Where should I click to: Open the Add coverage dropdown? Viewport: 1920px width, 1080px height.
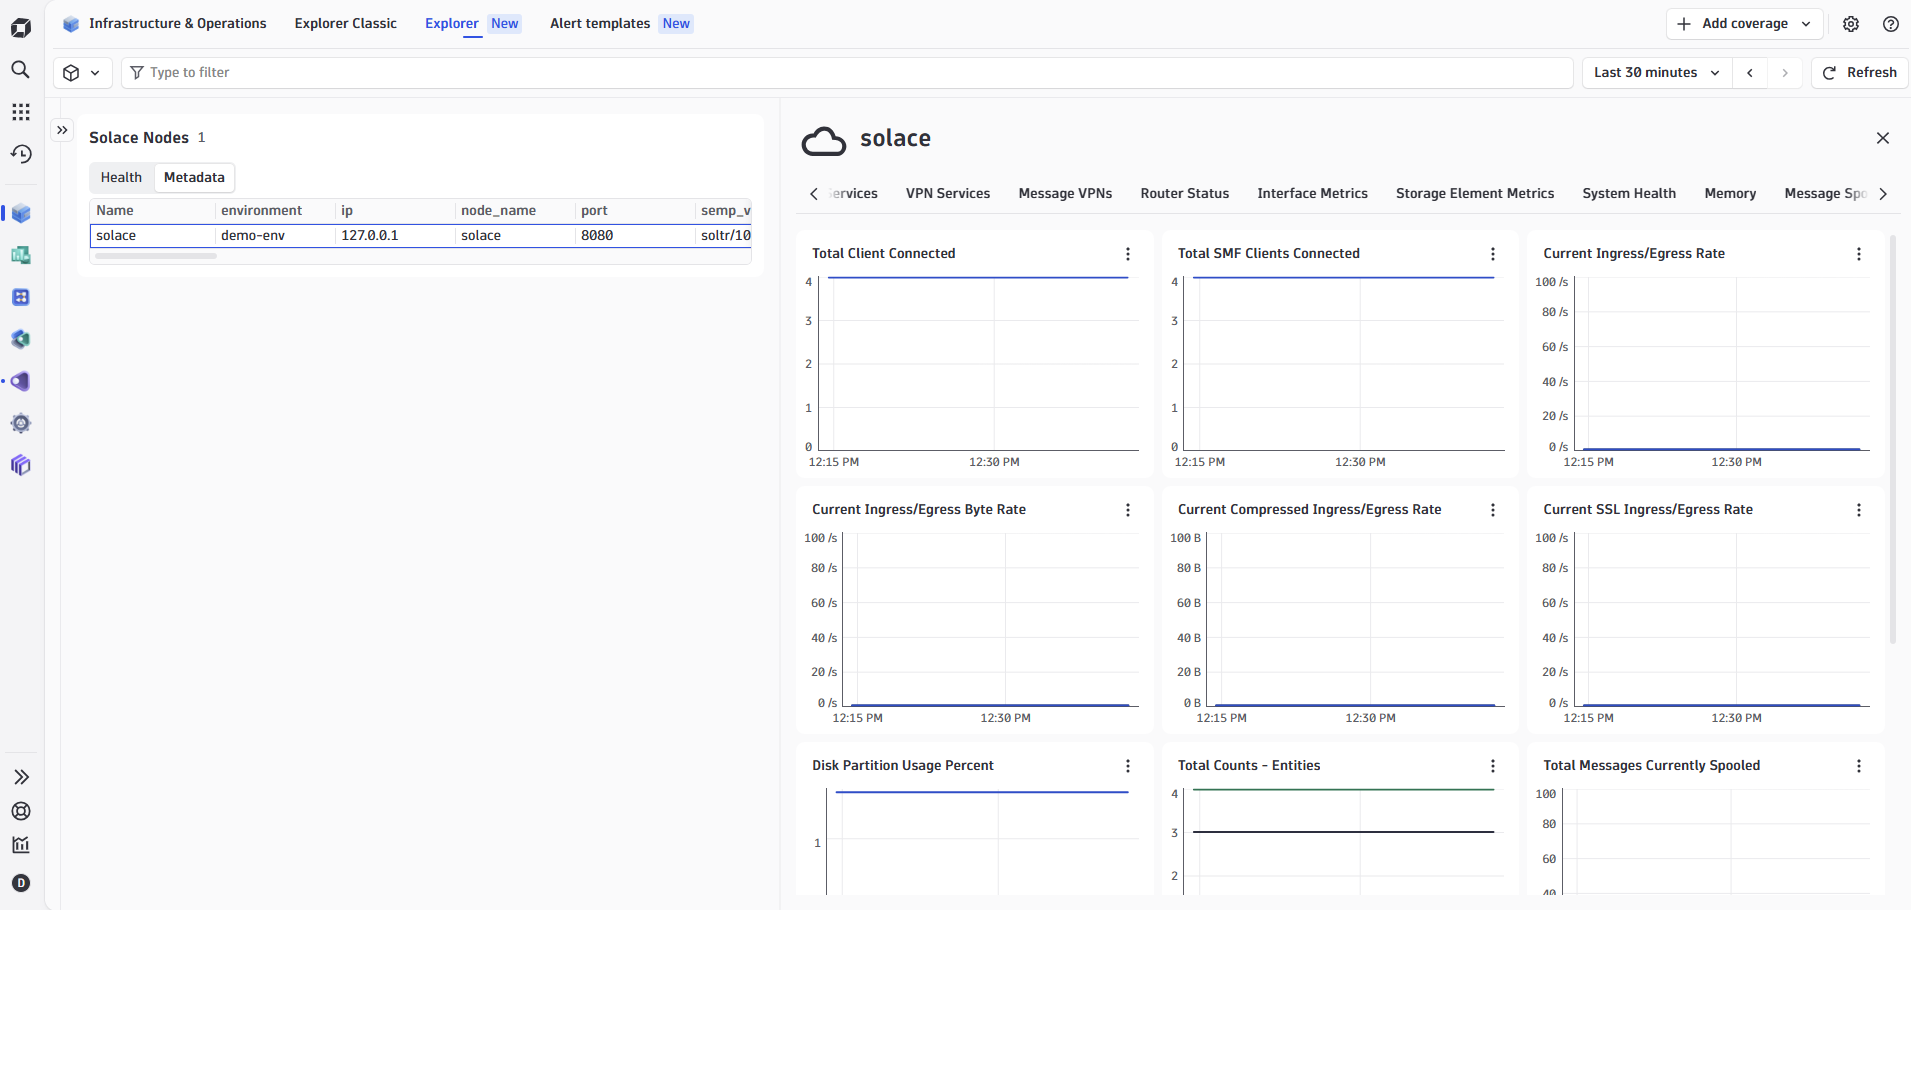click(1745, 24)
